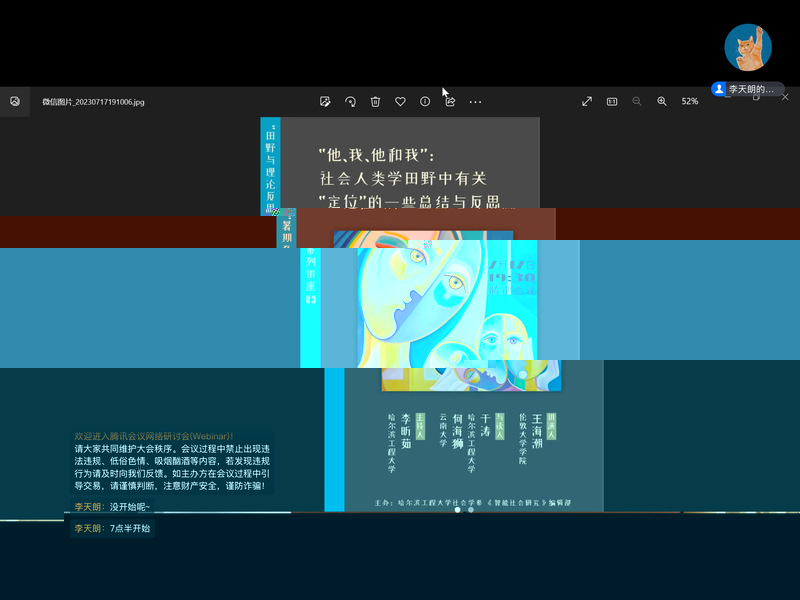Click host name 李昕茹 on the poster
This screenshot has width=800, height=600.
[406, 432]
